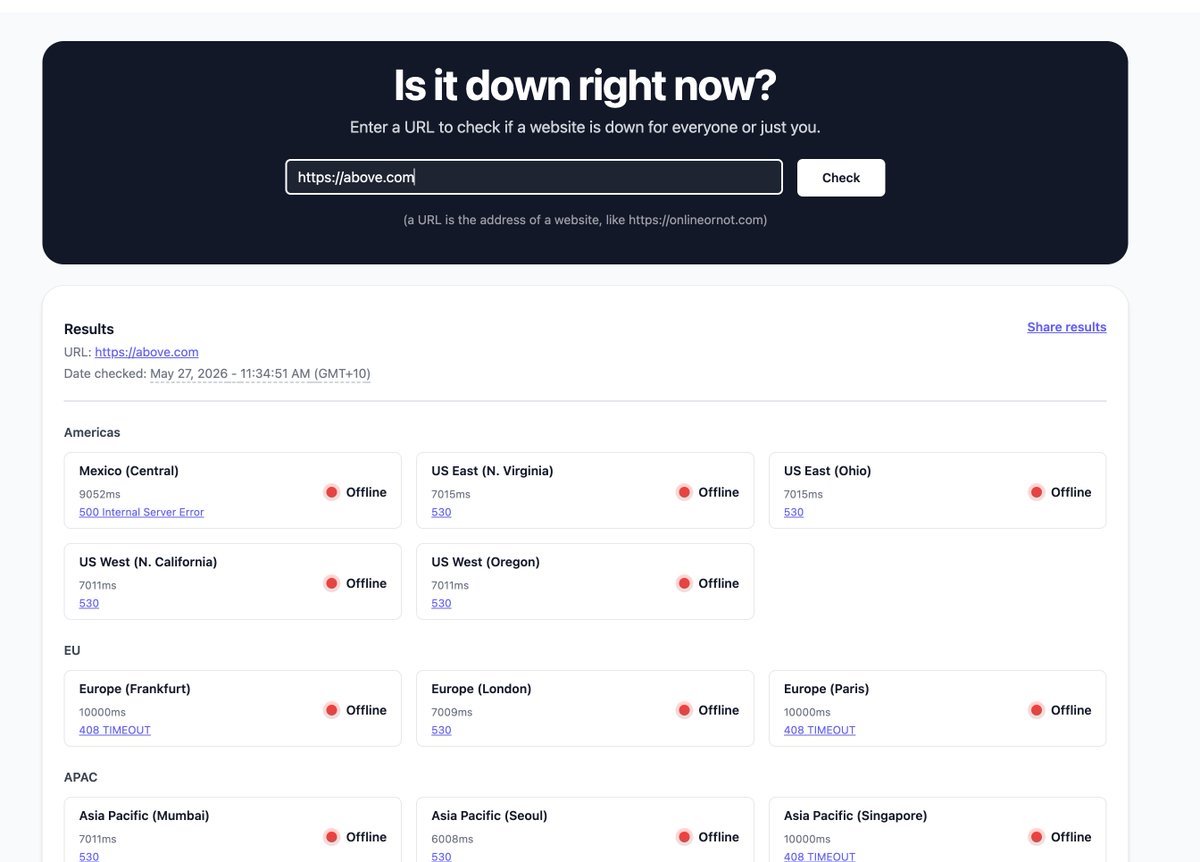
Task: Select the US East (Ohio) title
Action: click(x=827, y=471)
